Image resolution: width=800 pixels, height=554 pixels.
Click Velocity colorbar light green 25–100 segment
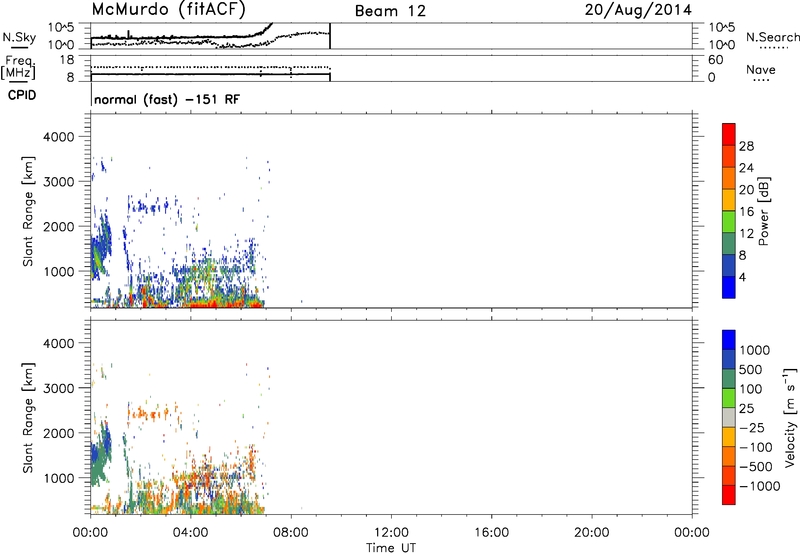coord(729,398)
